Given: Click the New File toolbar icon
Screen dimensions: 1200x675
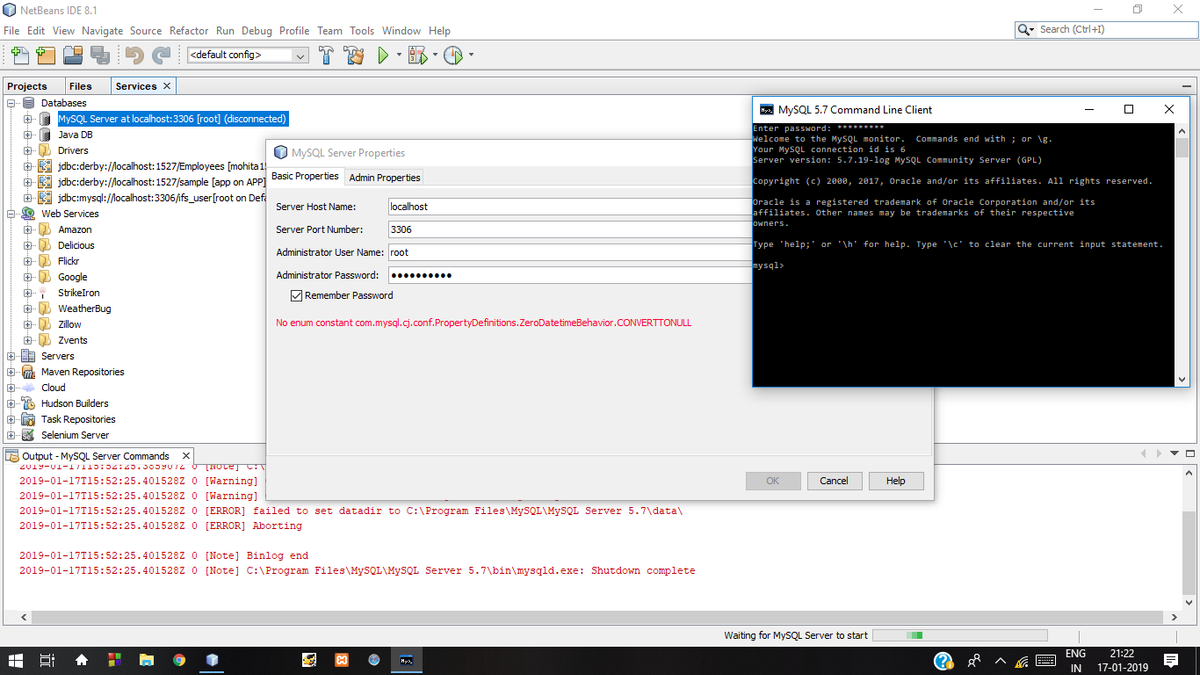Looking at the screenshot, I should click(x=19, y=54).
